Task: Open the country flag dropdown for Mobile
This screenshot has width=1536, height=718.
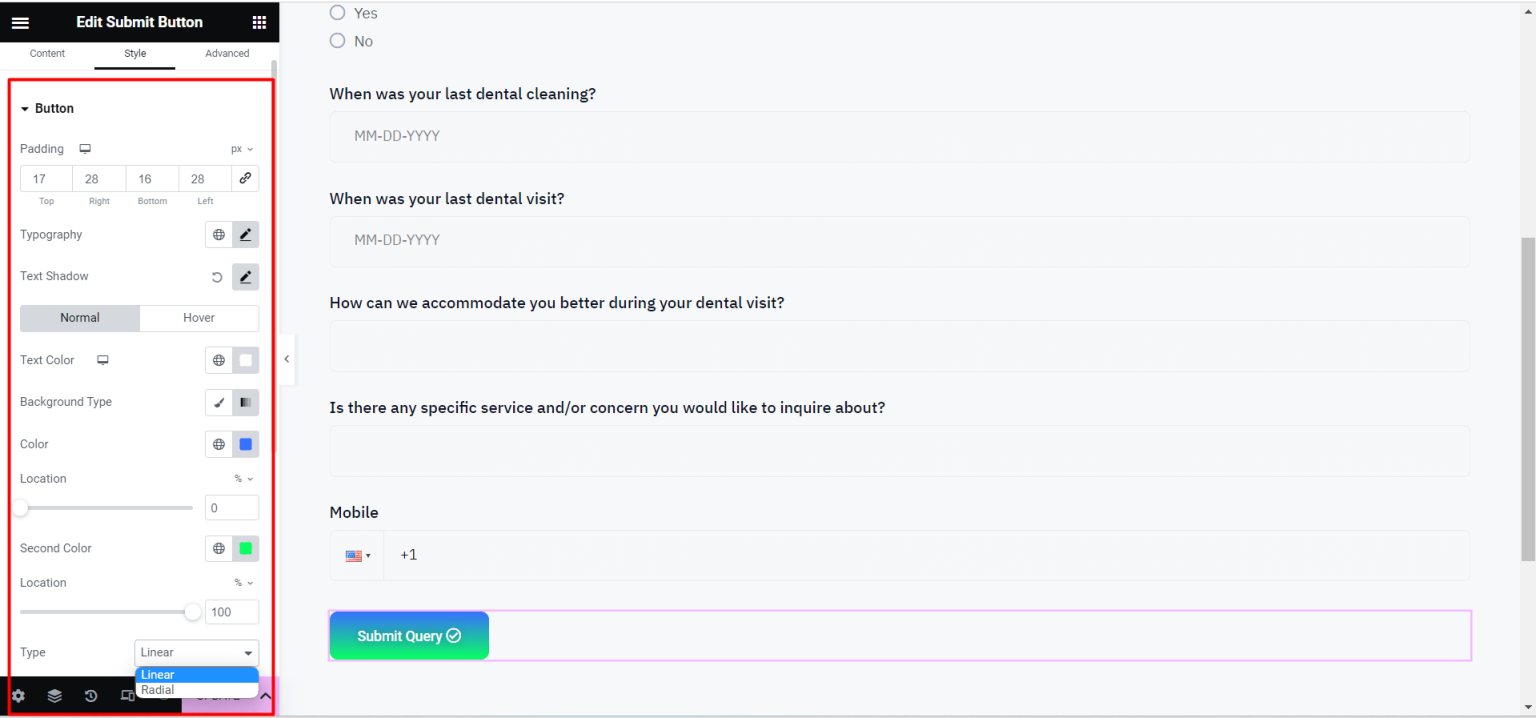Action: coord(357,555)
